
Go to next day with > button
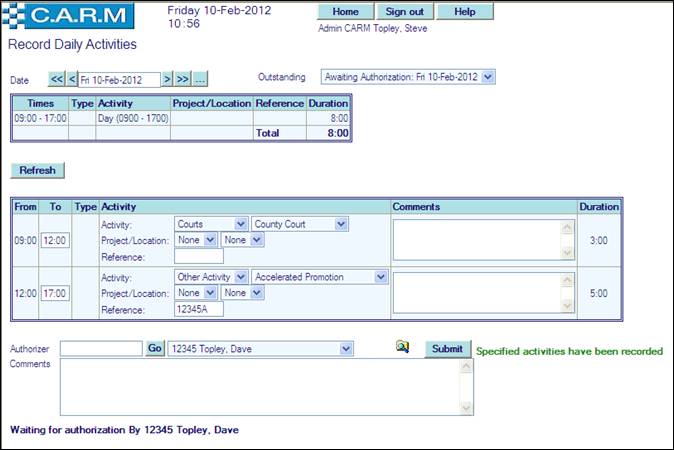167,79
